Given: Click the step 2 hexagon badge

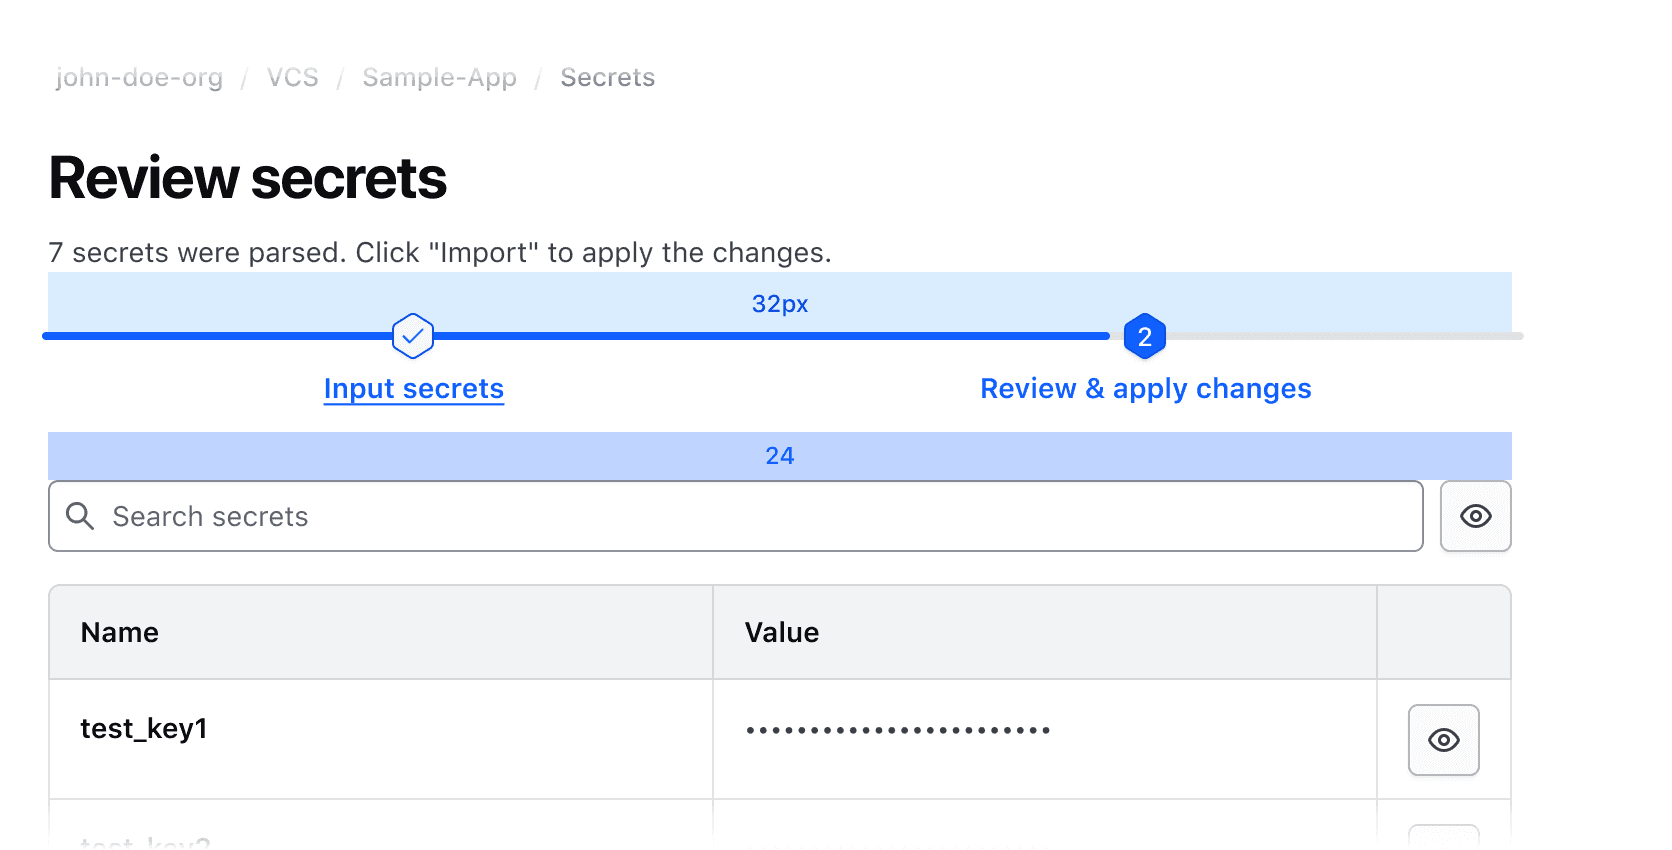Looking at the screenshot, I should 1145,337.
